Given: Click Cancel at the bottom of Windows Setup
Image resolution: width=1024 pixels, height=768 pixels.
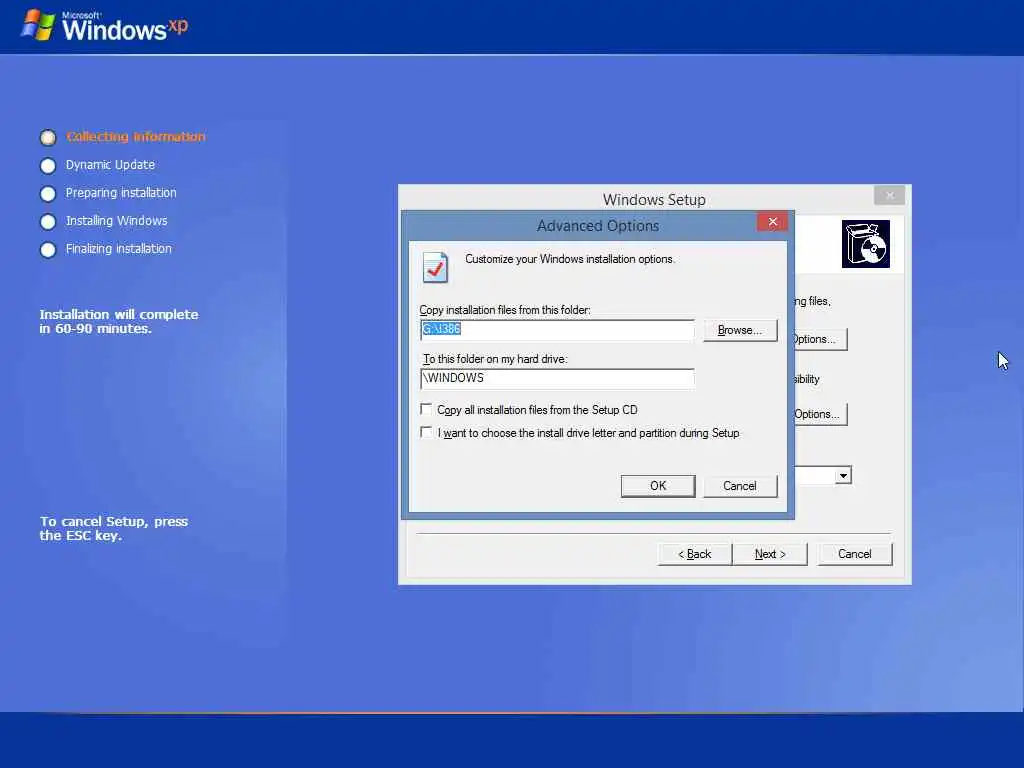Looking at the screenshot, I should (854, 554).
